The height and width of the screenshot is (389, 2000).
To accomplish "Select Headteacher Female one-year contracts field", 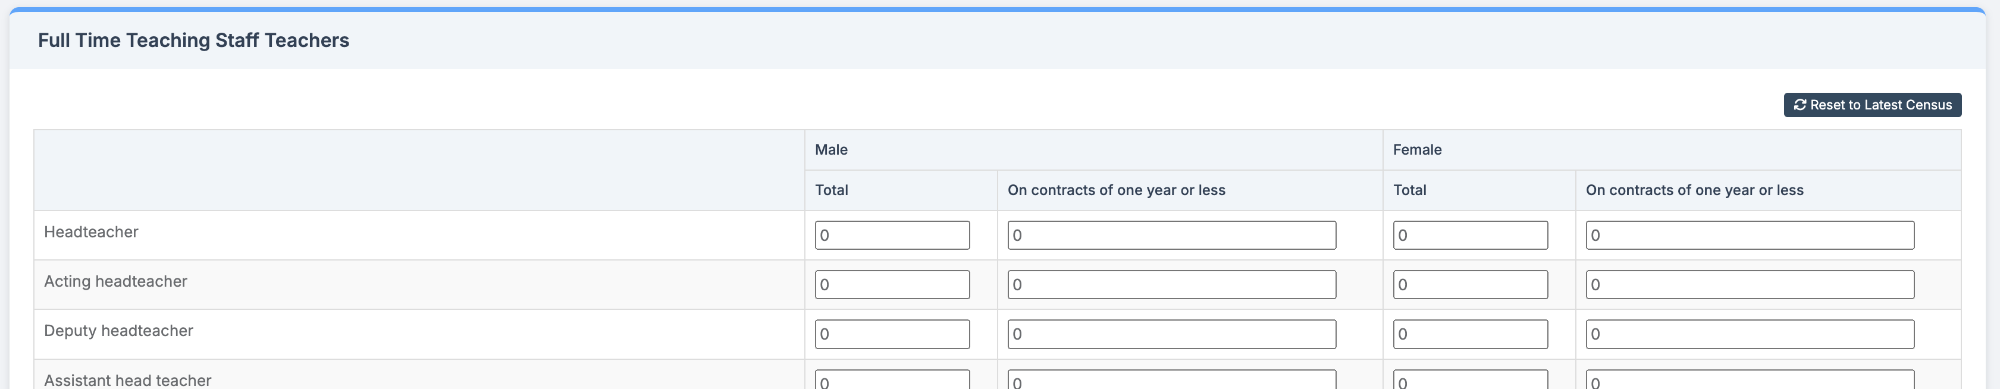I will [x=1750, y=235].
